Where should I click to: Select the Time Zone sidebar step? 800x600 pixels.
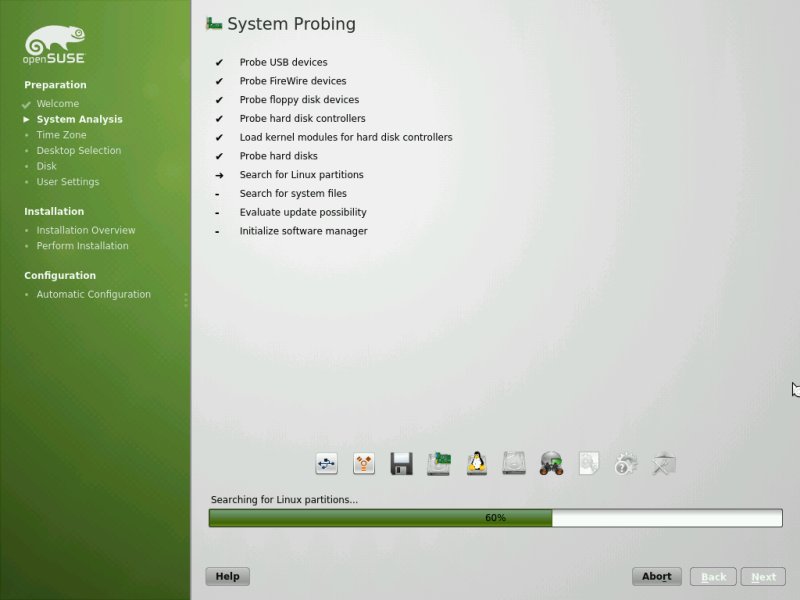61,135
